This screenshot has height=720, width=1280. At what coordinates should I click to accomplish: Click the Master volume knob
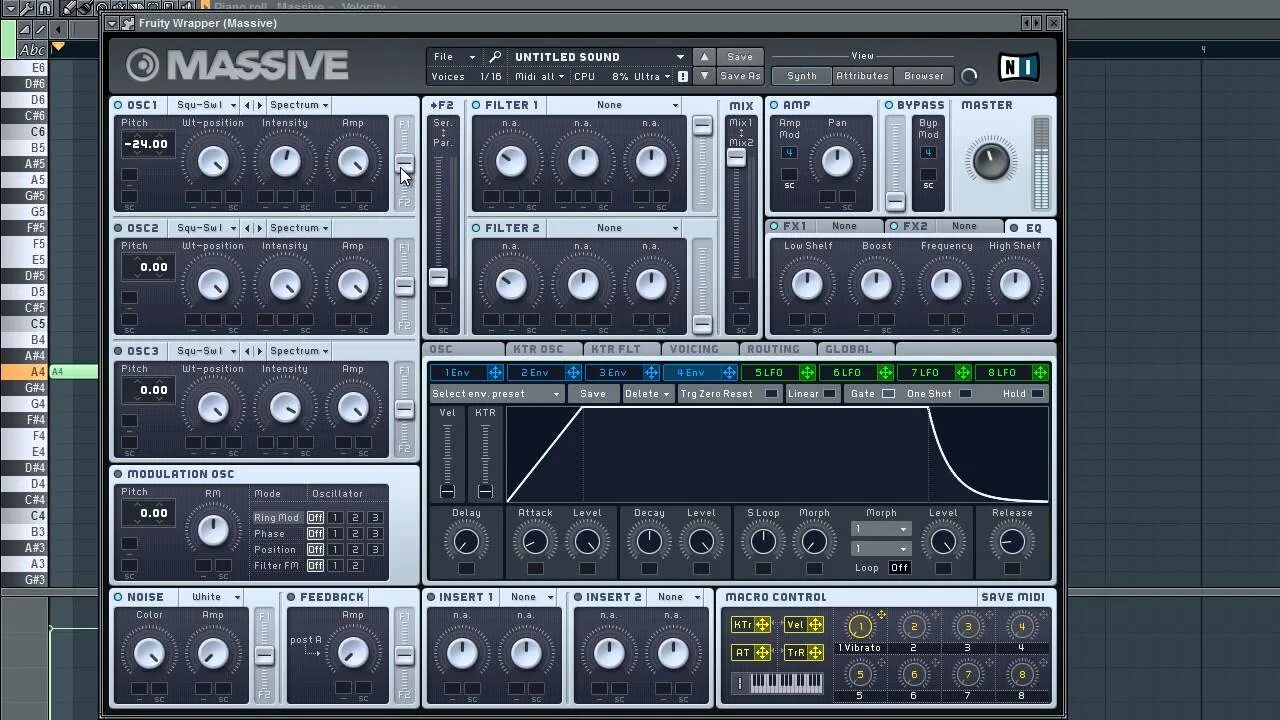[990, 161]
